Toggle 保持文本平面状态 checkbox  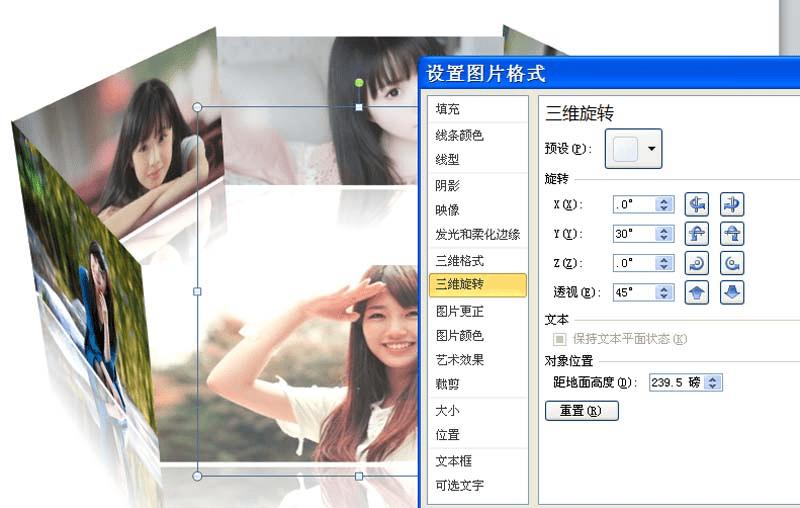point(560,339)
